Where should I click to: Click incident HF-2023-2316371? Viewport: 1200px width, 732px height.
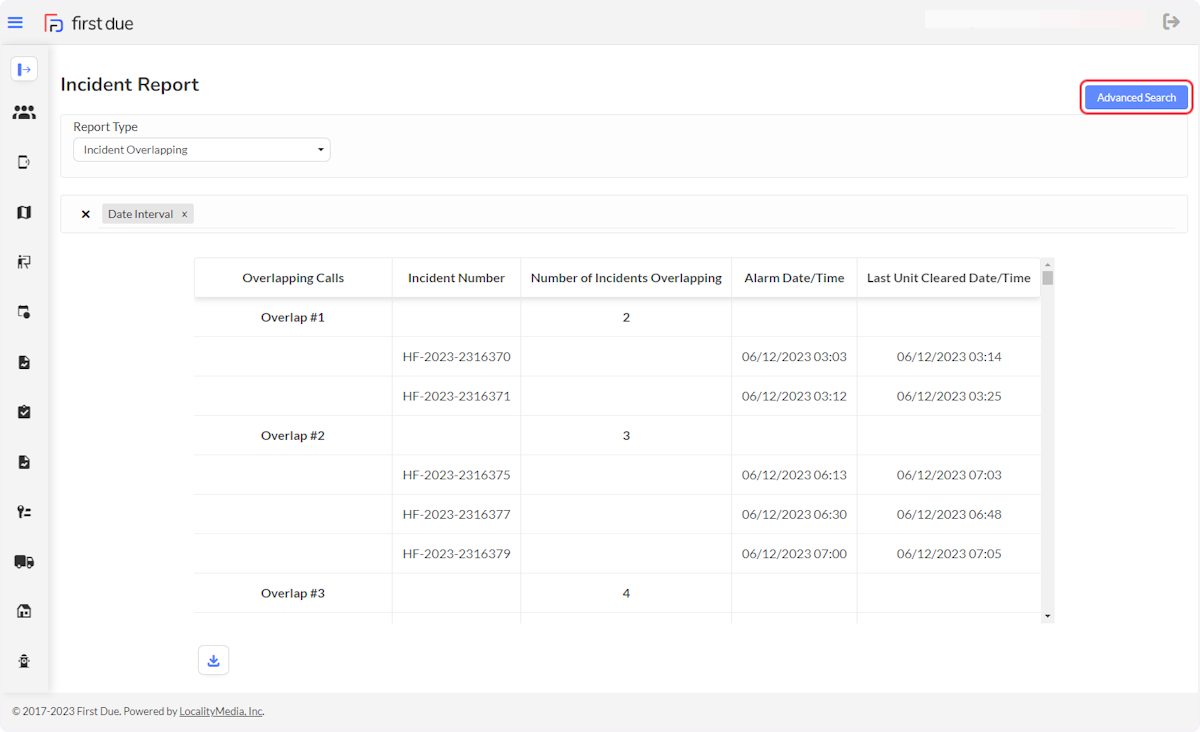pos(456,396)
